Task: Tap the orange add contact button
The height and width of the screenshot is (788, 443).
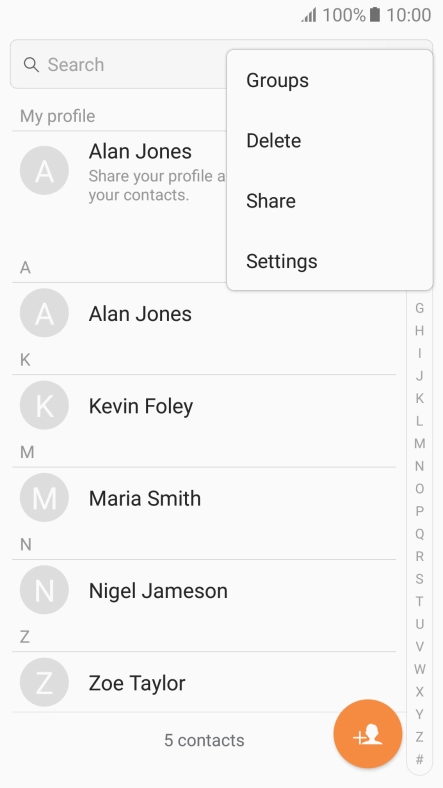Action: [x=368, y=734]
